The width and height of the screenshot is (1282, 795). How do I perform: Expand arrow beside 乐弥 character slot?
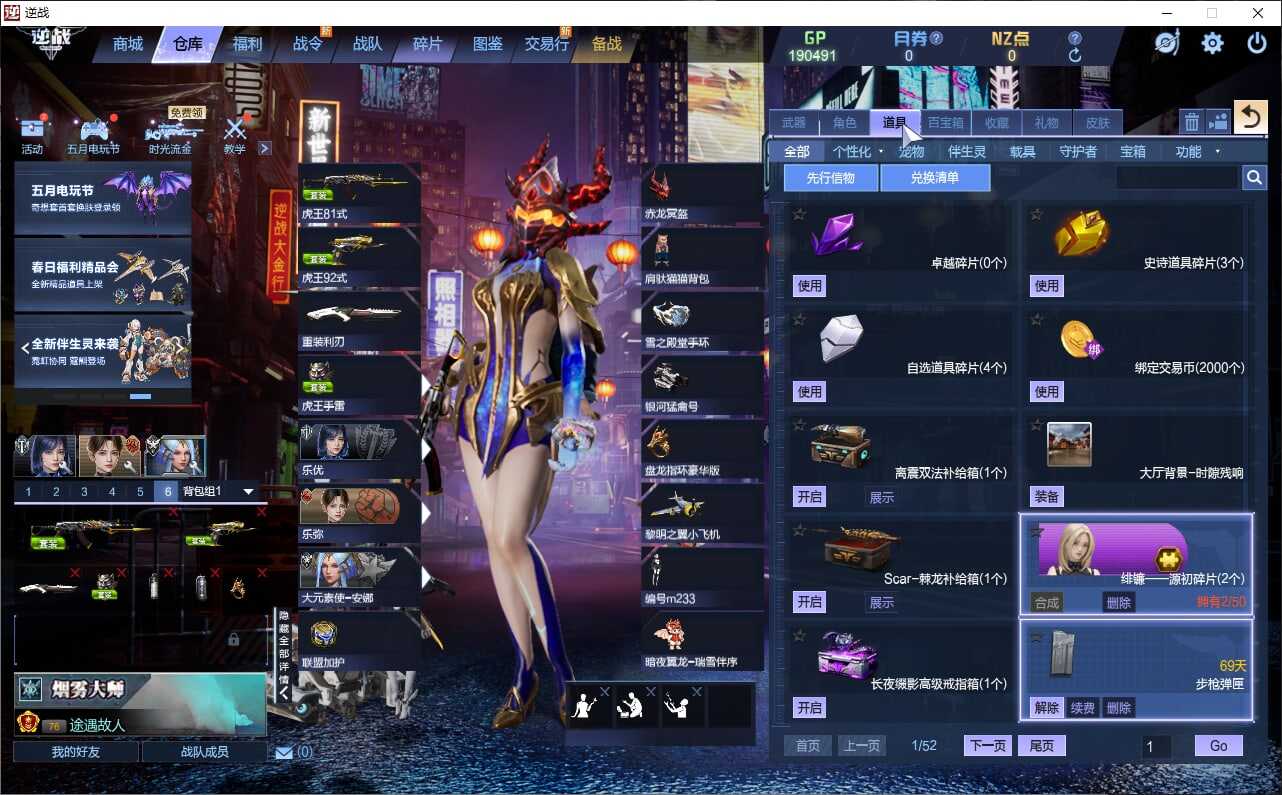426,514
